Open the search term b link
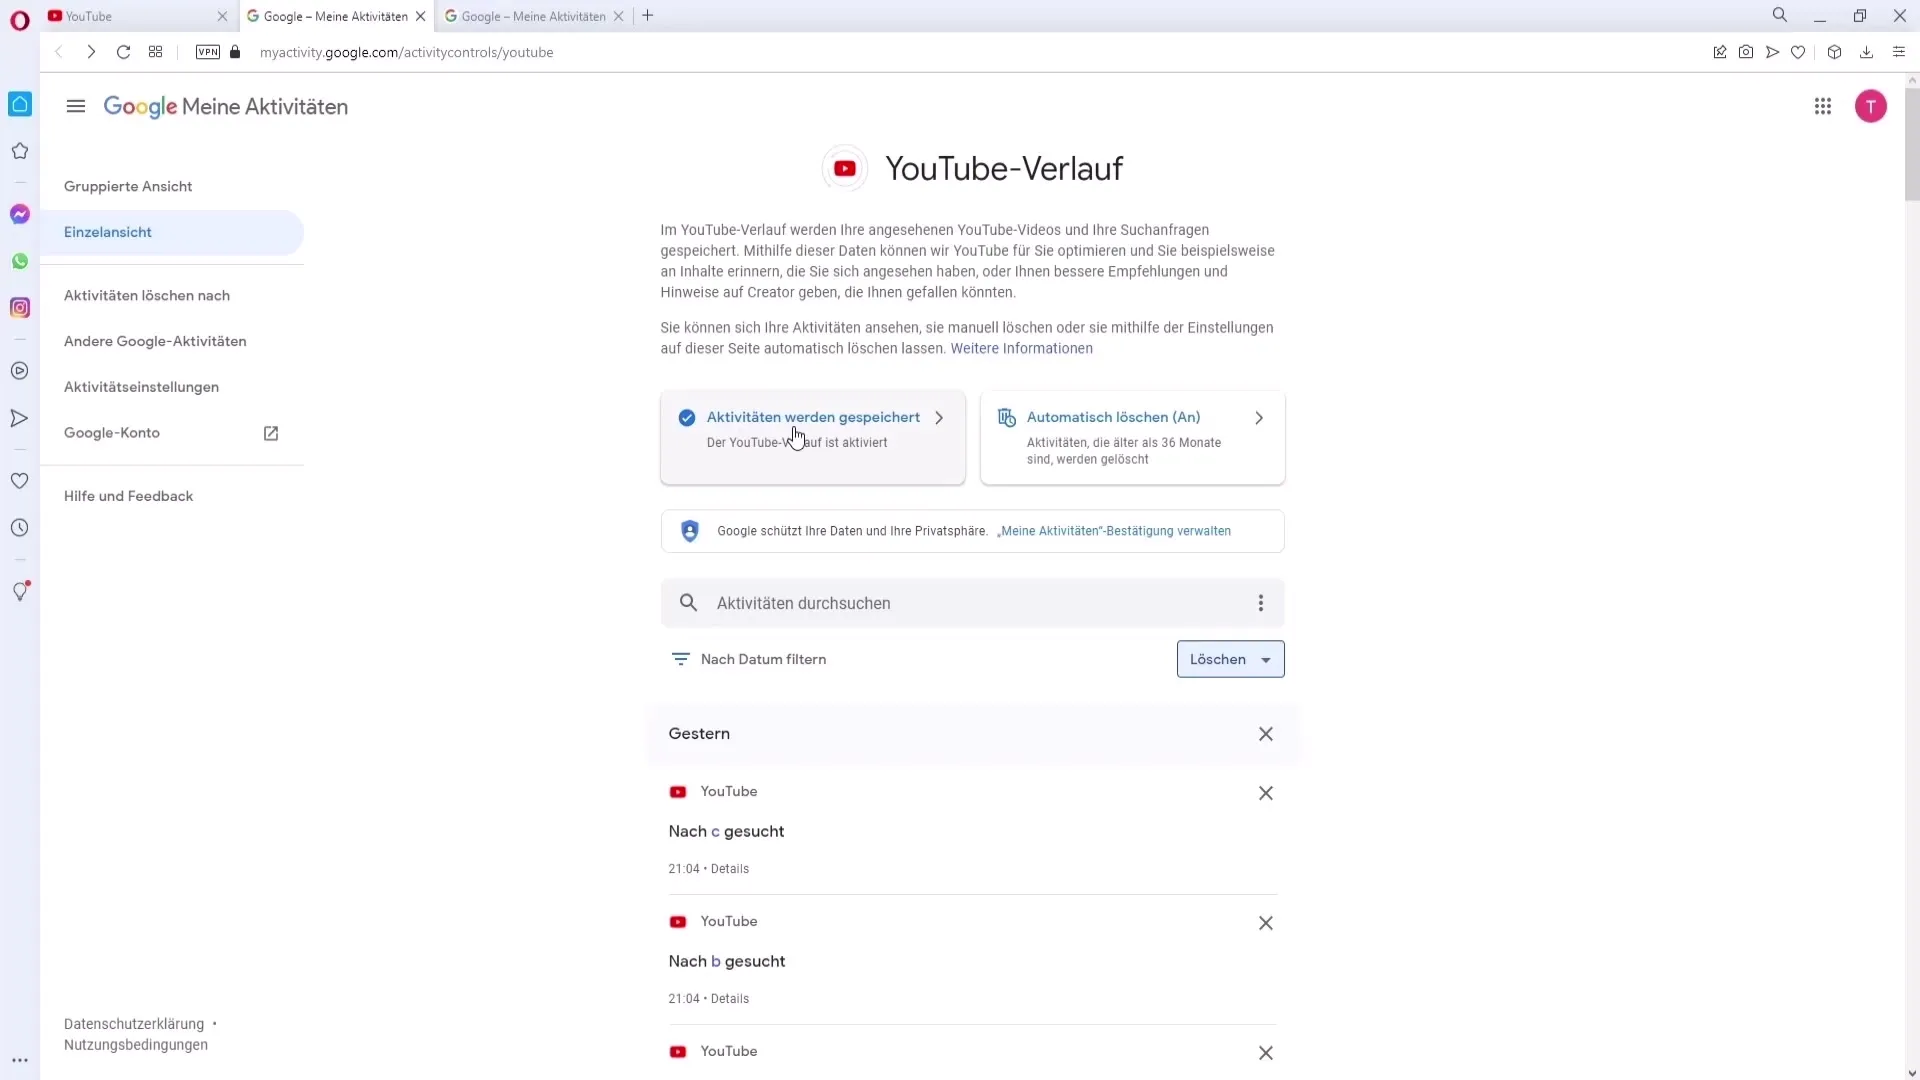Image resolution: width=1920 pixels, height=1080 pixels. pos(716,961)
